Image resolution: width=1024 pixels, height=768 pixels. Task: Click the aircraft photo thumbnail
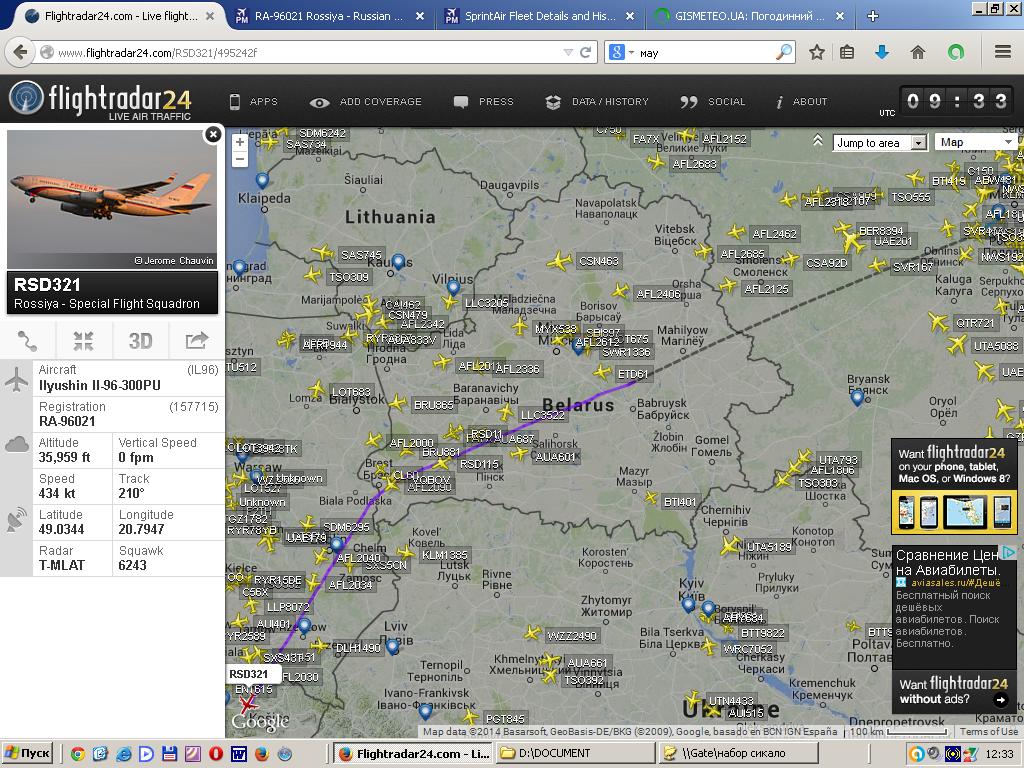(111, 199)
